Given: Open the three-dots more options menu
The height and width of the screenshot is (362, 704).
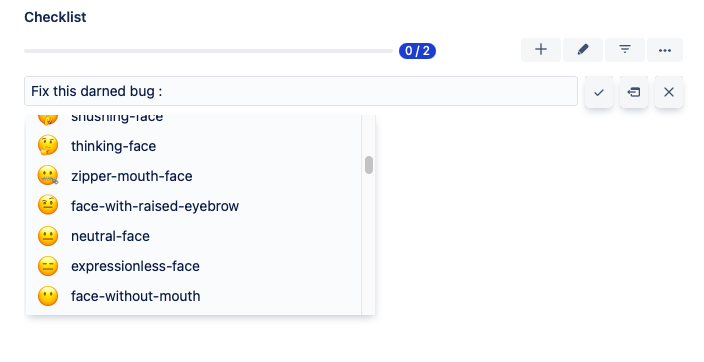Looking at the screenshot, I should click(x=665, y=50).
